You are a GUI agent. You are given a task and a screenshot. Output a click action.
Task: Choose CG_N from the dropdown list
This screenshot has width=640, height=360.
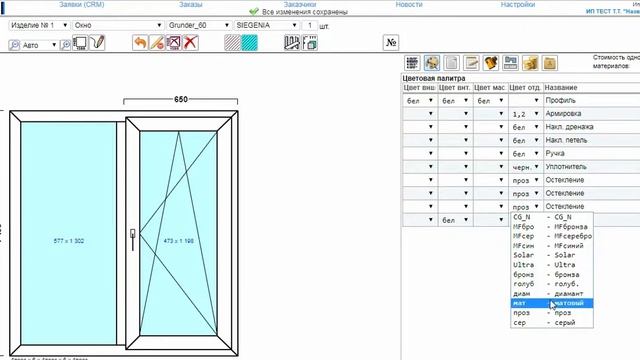[552, 217]
